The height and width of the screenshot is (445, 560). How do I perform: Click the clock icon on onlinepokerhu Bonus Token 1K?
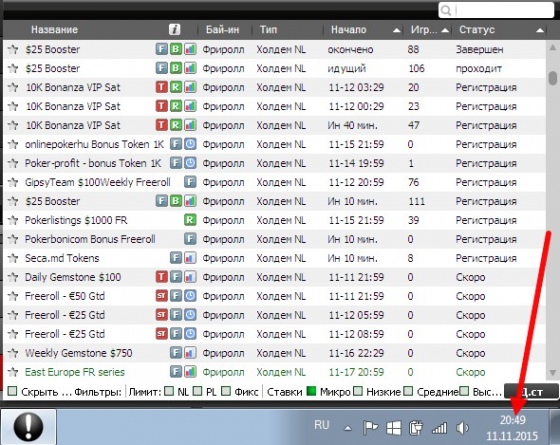pyautogui.click(x=190, y=144)
